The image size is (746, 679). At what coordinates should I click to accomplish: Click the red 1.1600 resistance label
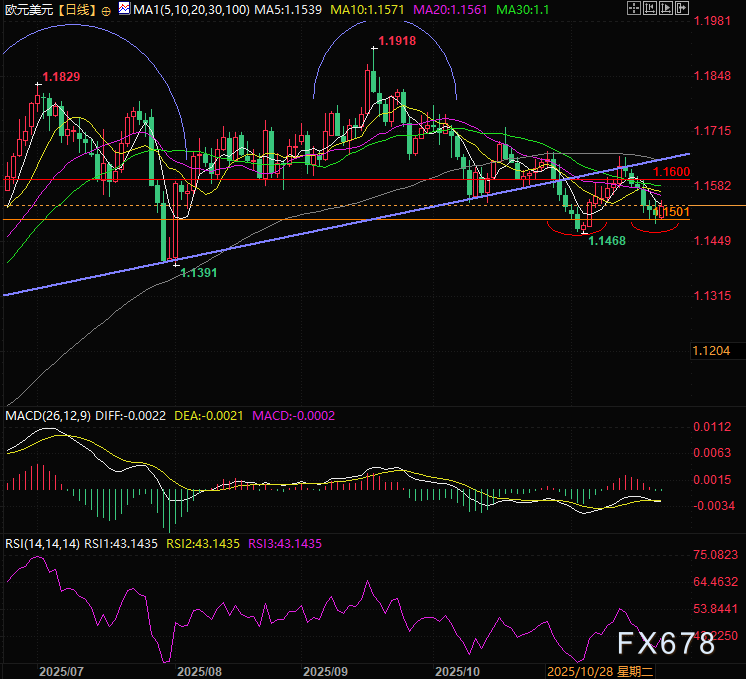670,172
